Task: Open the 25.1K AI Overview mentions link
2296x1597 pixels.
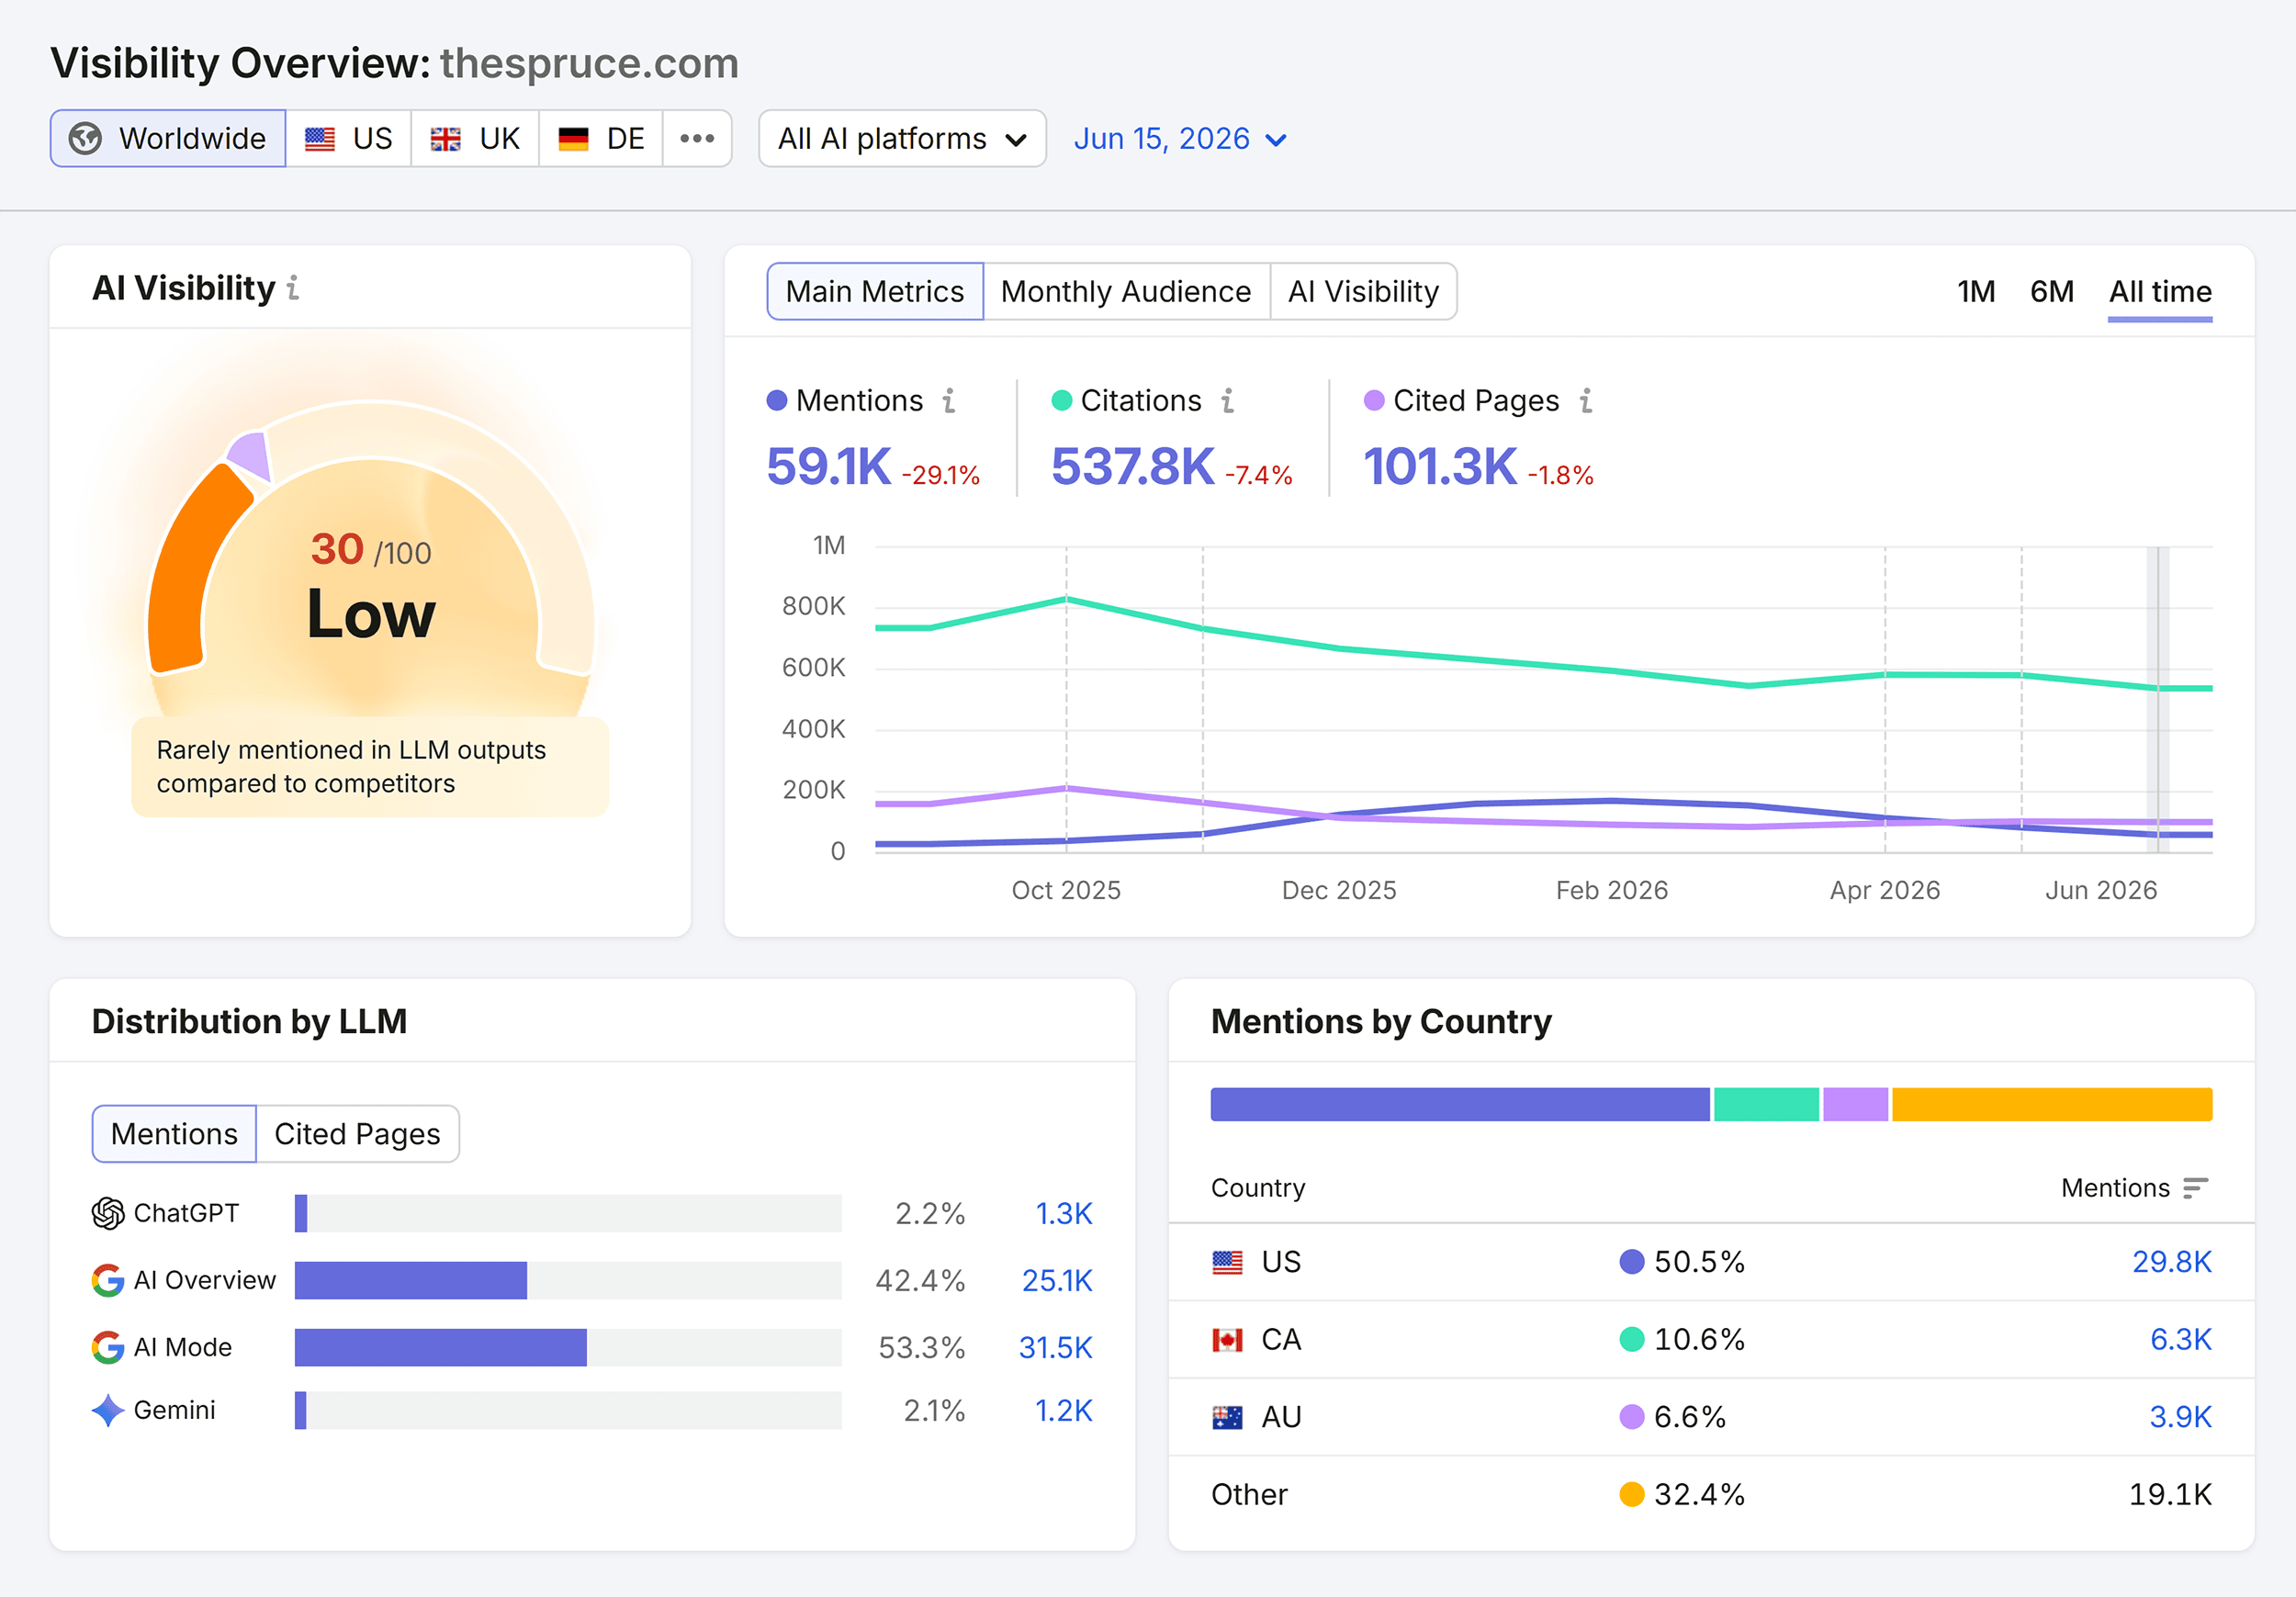Action: [x=1057, y=1280]
